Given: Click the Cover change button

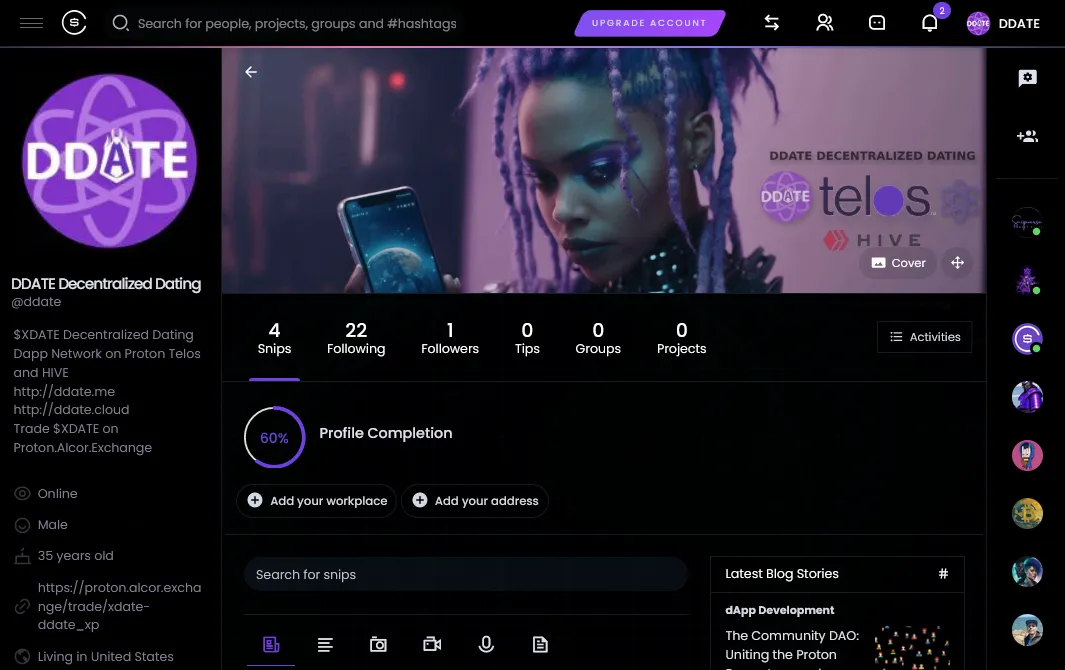Looking at the screenshot, I should [x=898, y=263].
